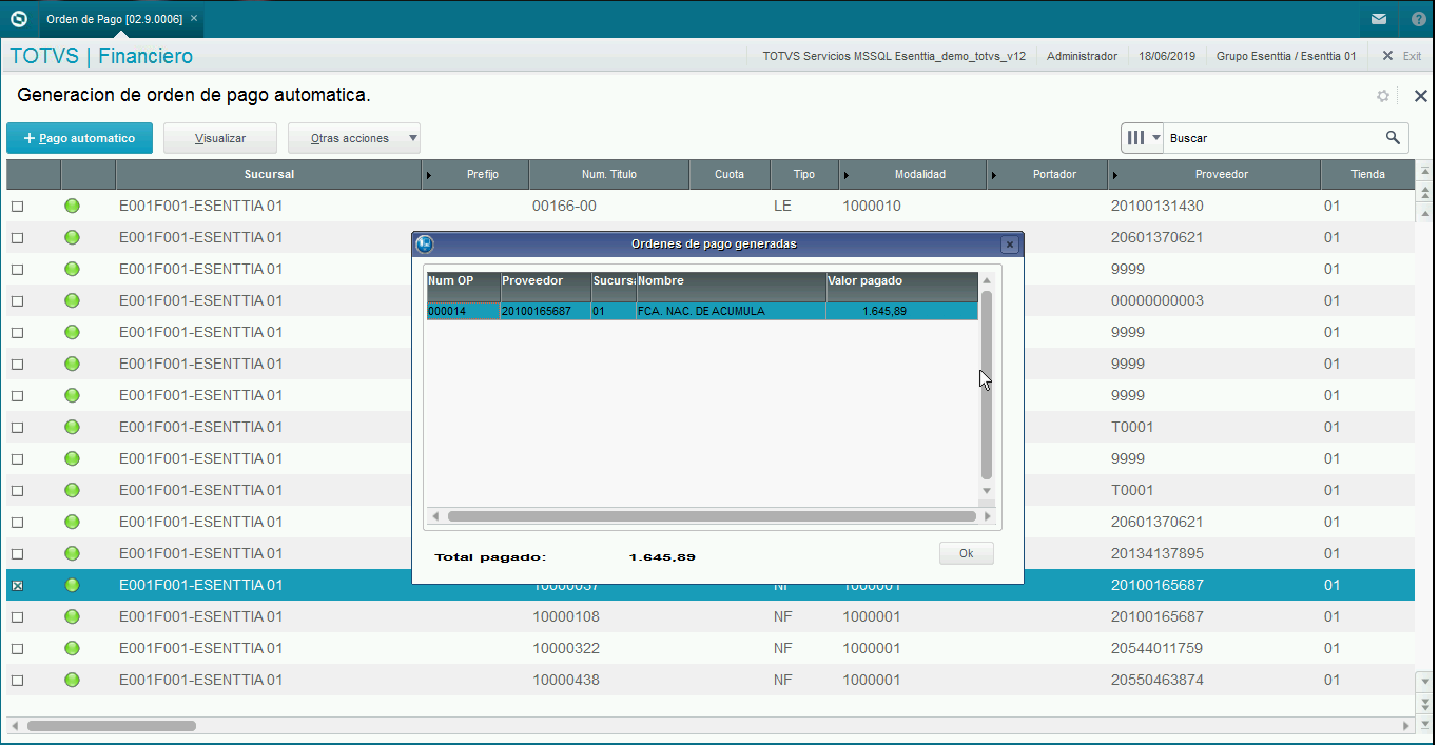This screenshot has width=1435, height=745.
Task: Click the dialog horizontal scrollbar thumb
Action: click(x=711, y=516)
